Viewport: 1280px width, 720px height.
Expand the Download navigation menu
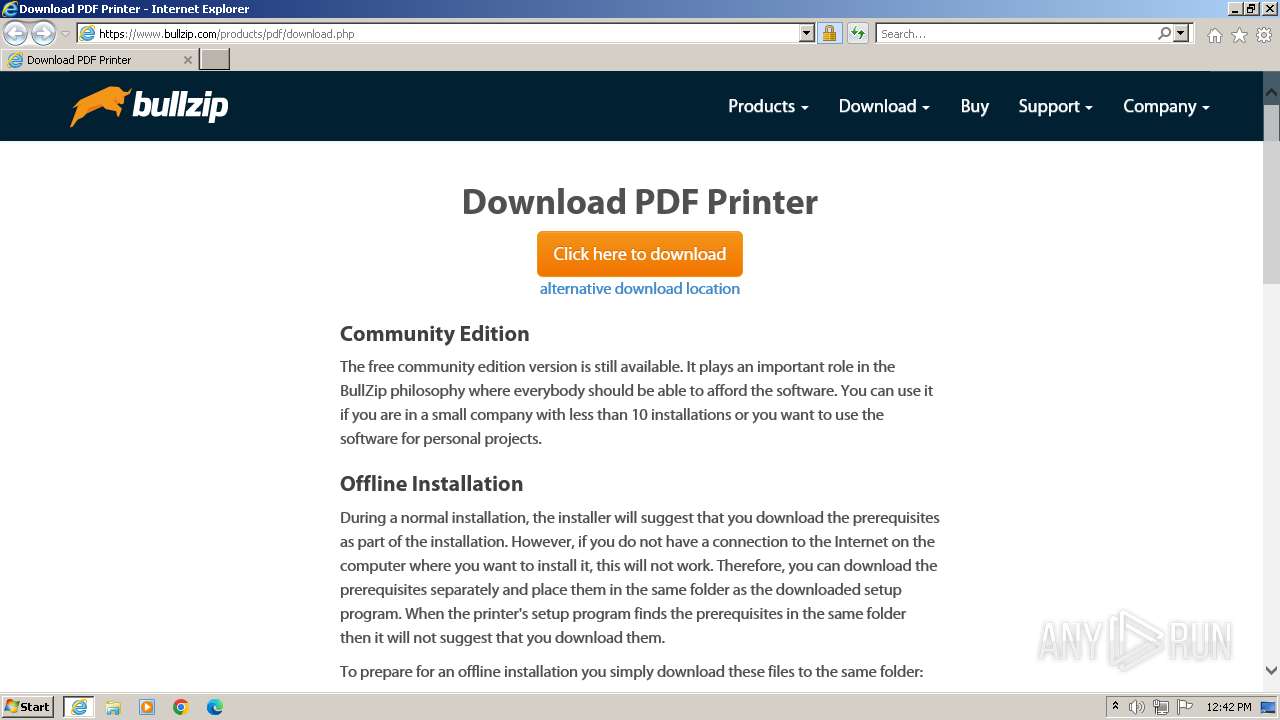click(x=884, y=106)
